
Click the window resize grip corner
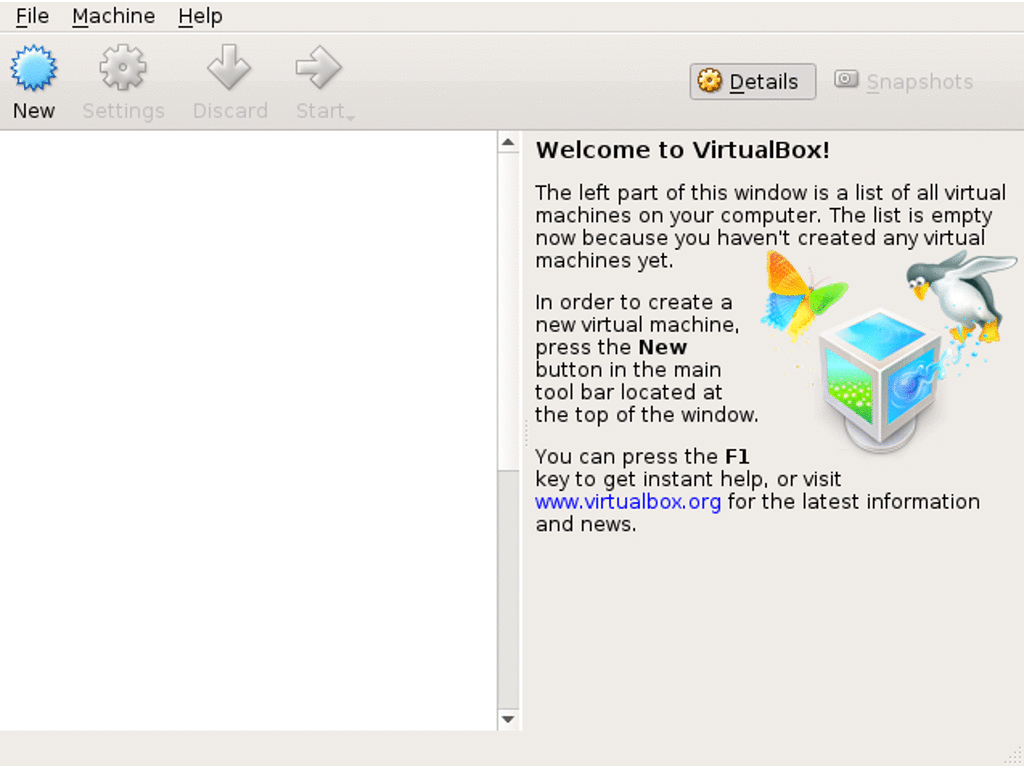coord(1014,756)
